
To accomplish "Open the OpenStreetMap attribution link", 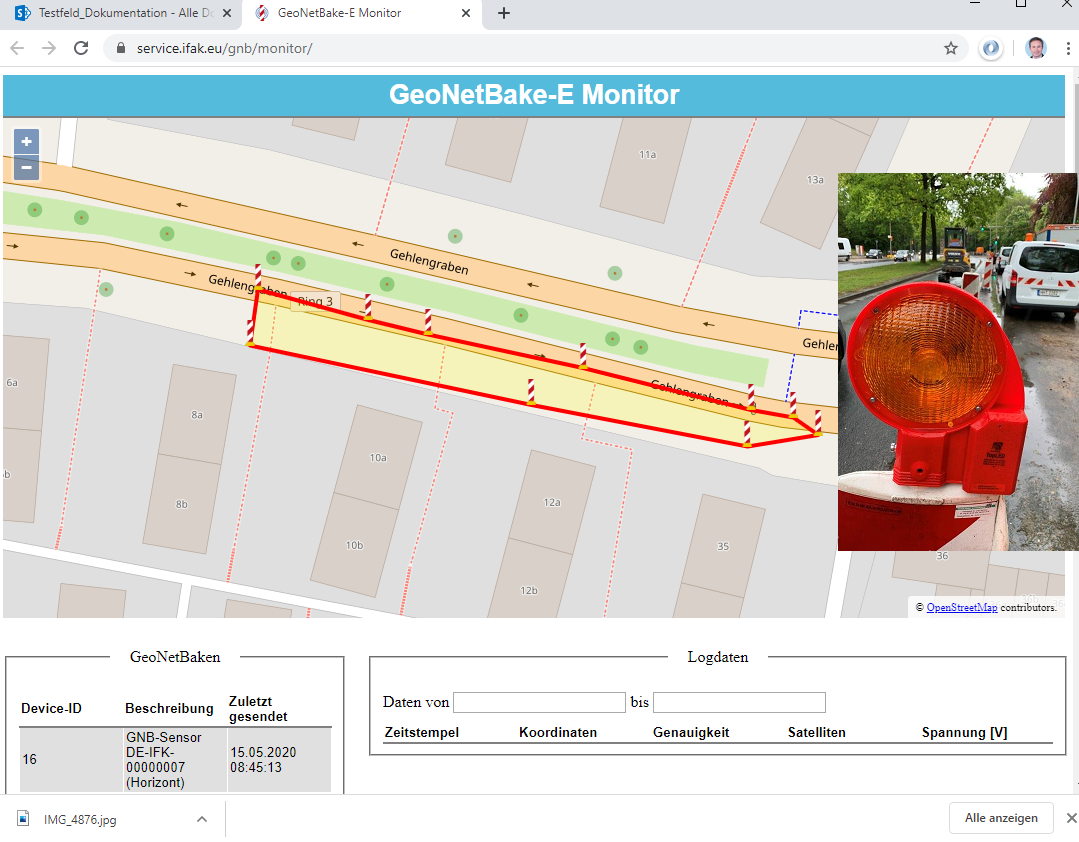I will coord(961,607).
